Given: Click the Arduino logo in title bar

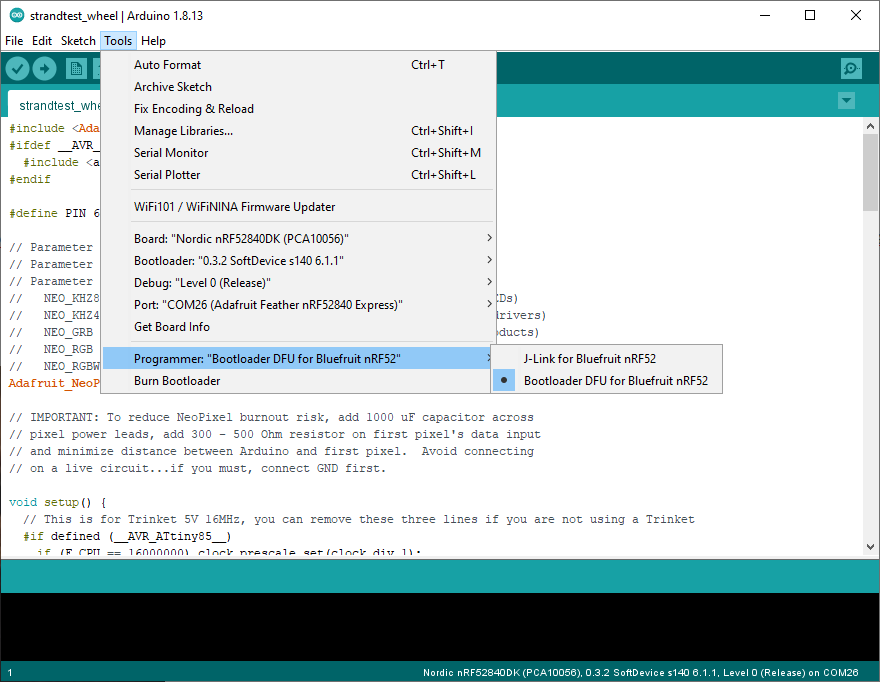Looking at the screenshot, I should point(17,15).
